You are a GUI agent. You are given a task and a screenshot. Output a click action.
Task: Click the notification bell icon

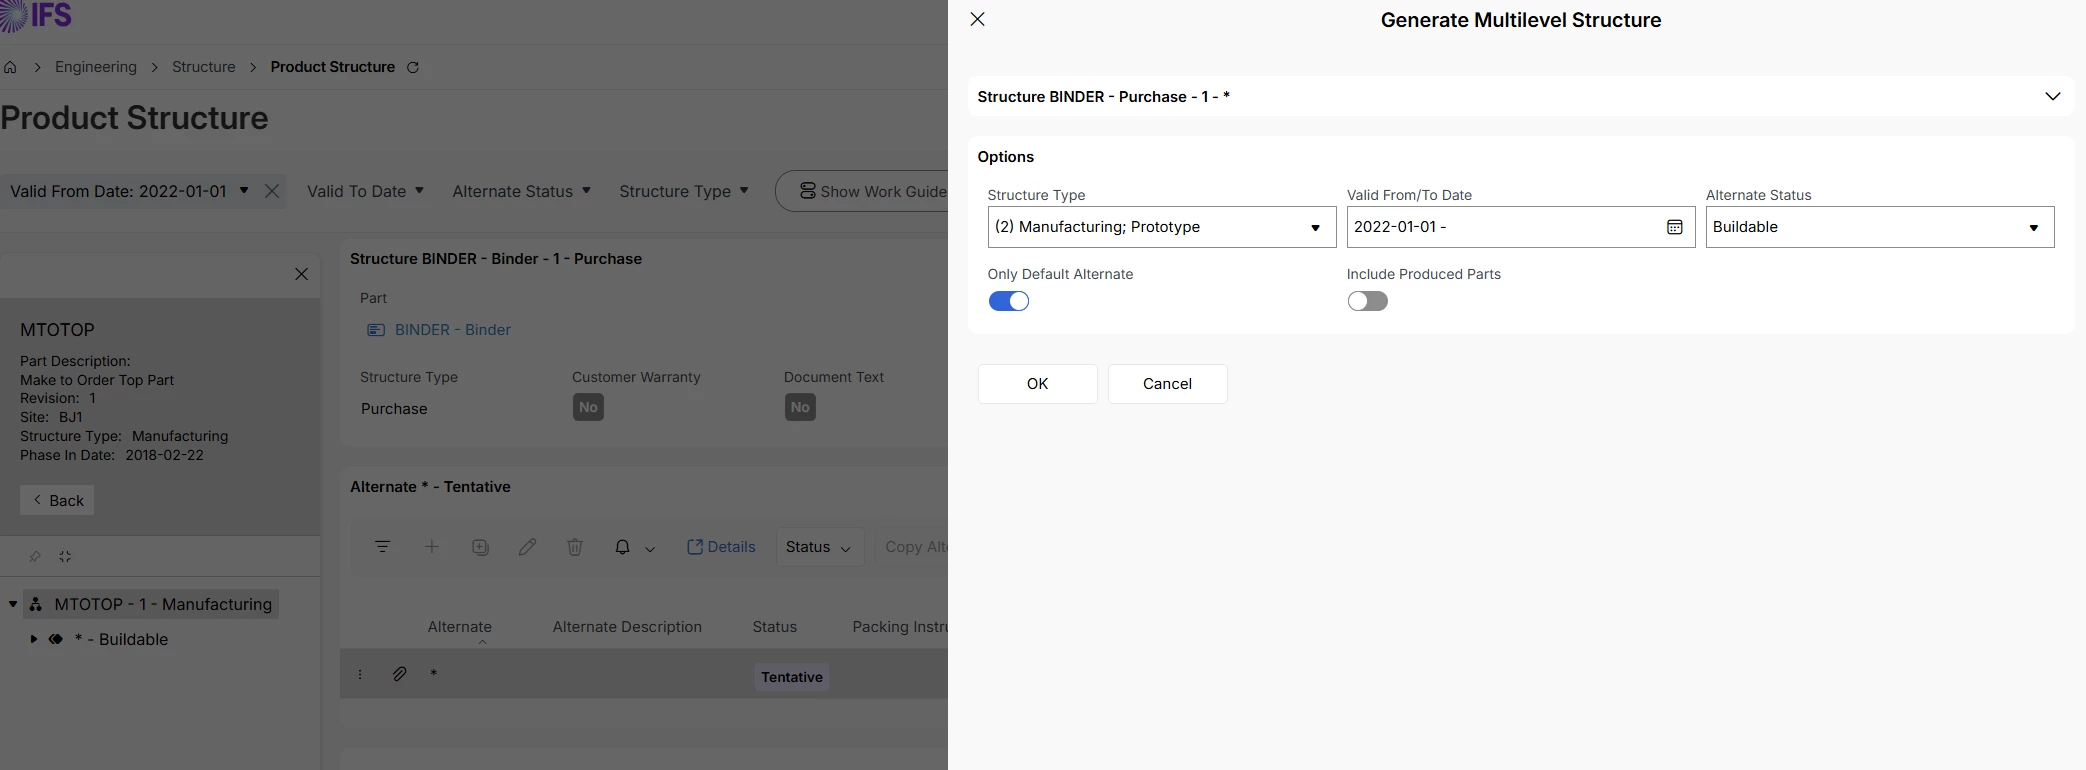[622, 547]
